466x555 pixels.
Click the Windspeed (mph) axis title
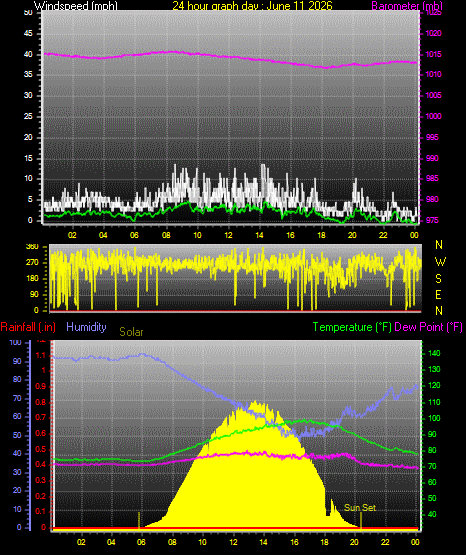coord(75,6)
